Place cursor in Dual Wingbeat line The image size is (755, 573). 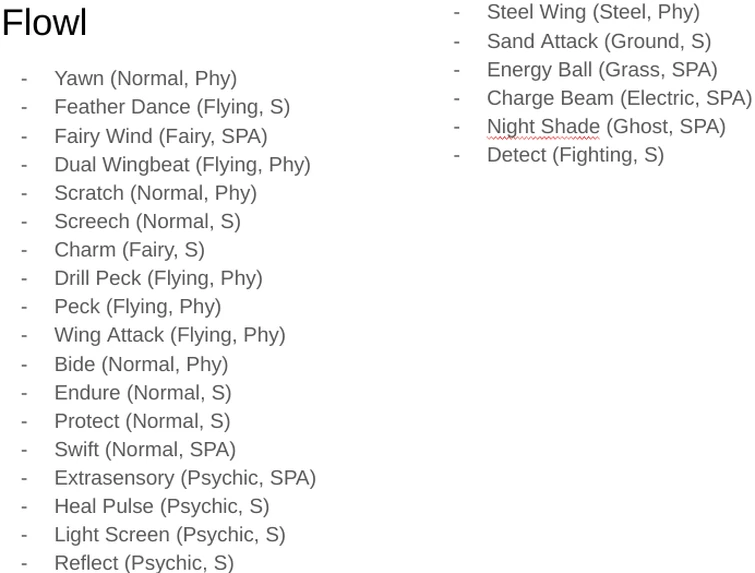(x=182, y=164)
